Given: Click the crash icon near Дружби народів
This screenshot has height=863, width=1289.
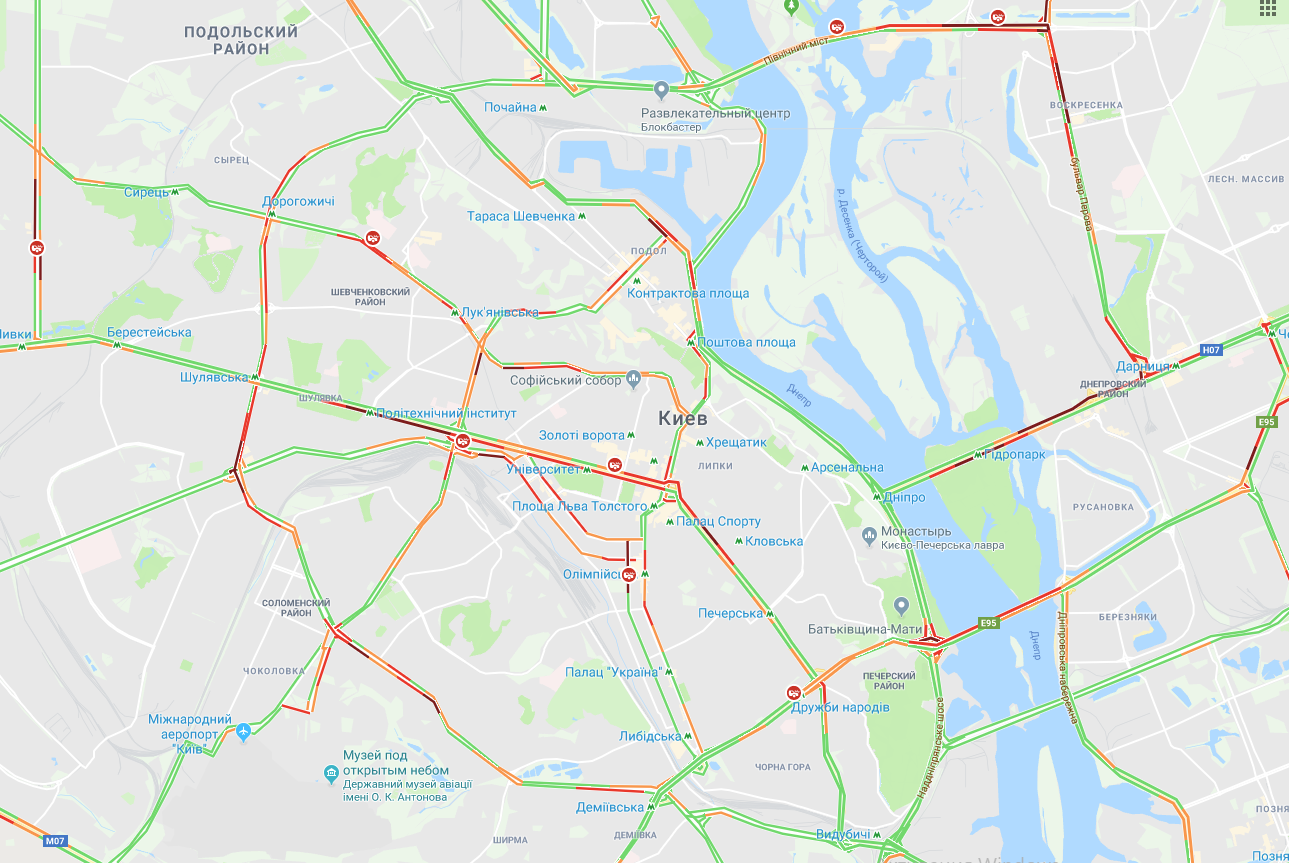Looking at the screenshot, I should 794,692.
